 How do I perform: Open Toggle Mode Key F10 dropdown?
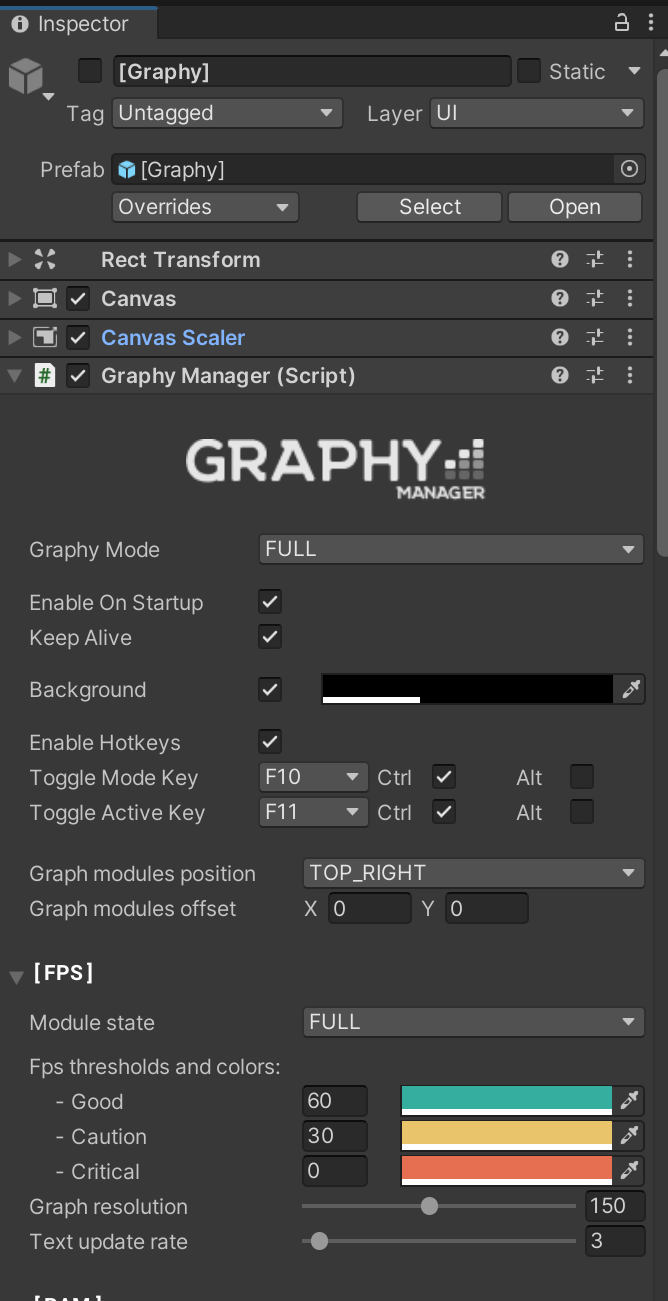pyautogui.click(x=313, y=777)
